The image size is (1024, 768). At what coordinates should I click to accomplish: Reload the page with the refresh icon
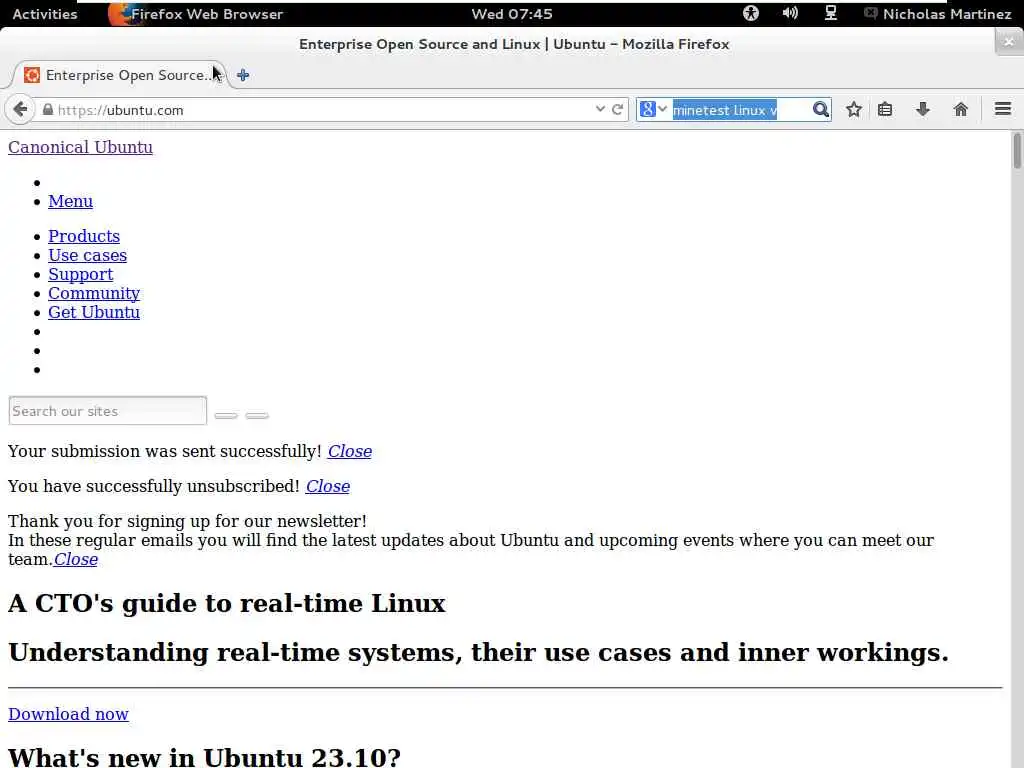pos(617,109)
